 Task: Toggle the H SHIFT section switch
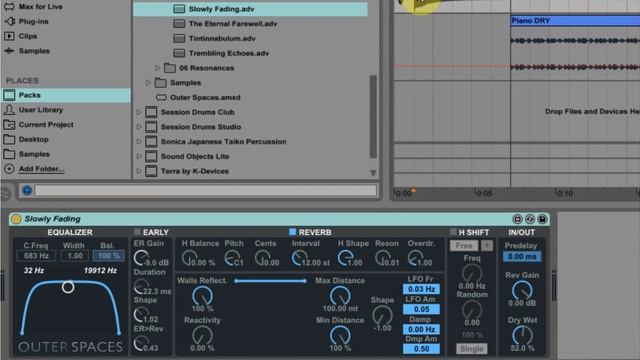[x=453, y=232]
